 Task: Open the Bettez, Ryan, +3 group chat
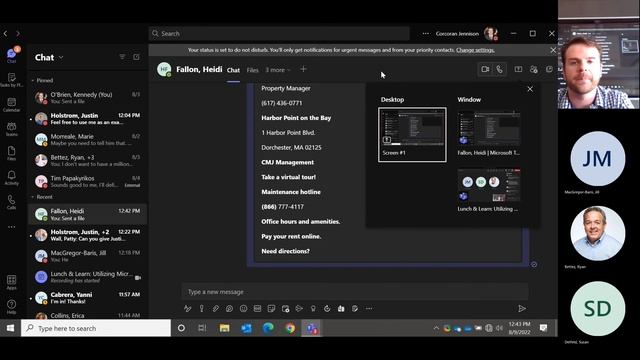[x=87, y=160]
